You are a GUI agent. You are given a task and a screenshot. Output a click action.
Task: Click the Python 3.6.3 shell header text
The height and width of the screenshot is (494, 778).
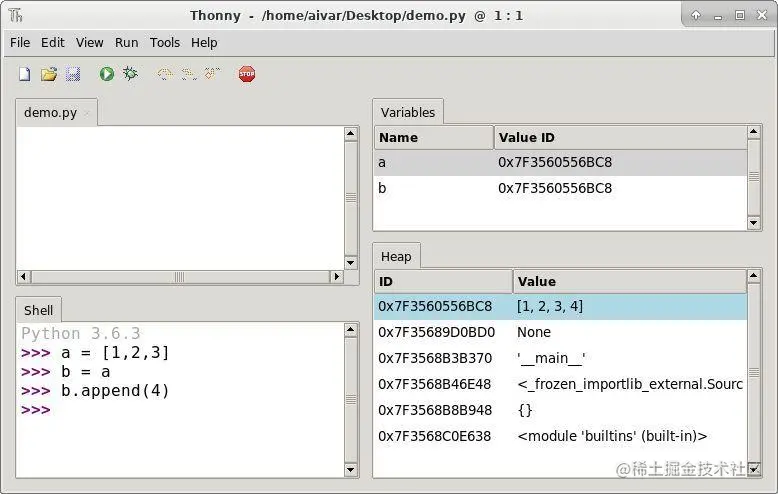pyautogui.click(x=81, y=333)
